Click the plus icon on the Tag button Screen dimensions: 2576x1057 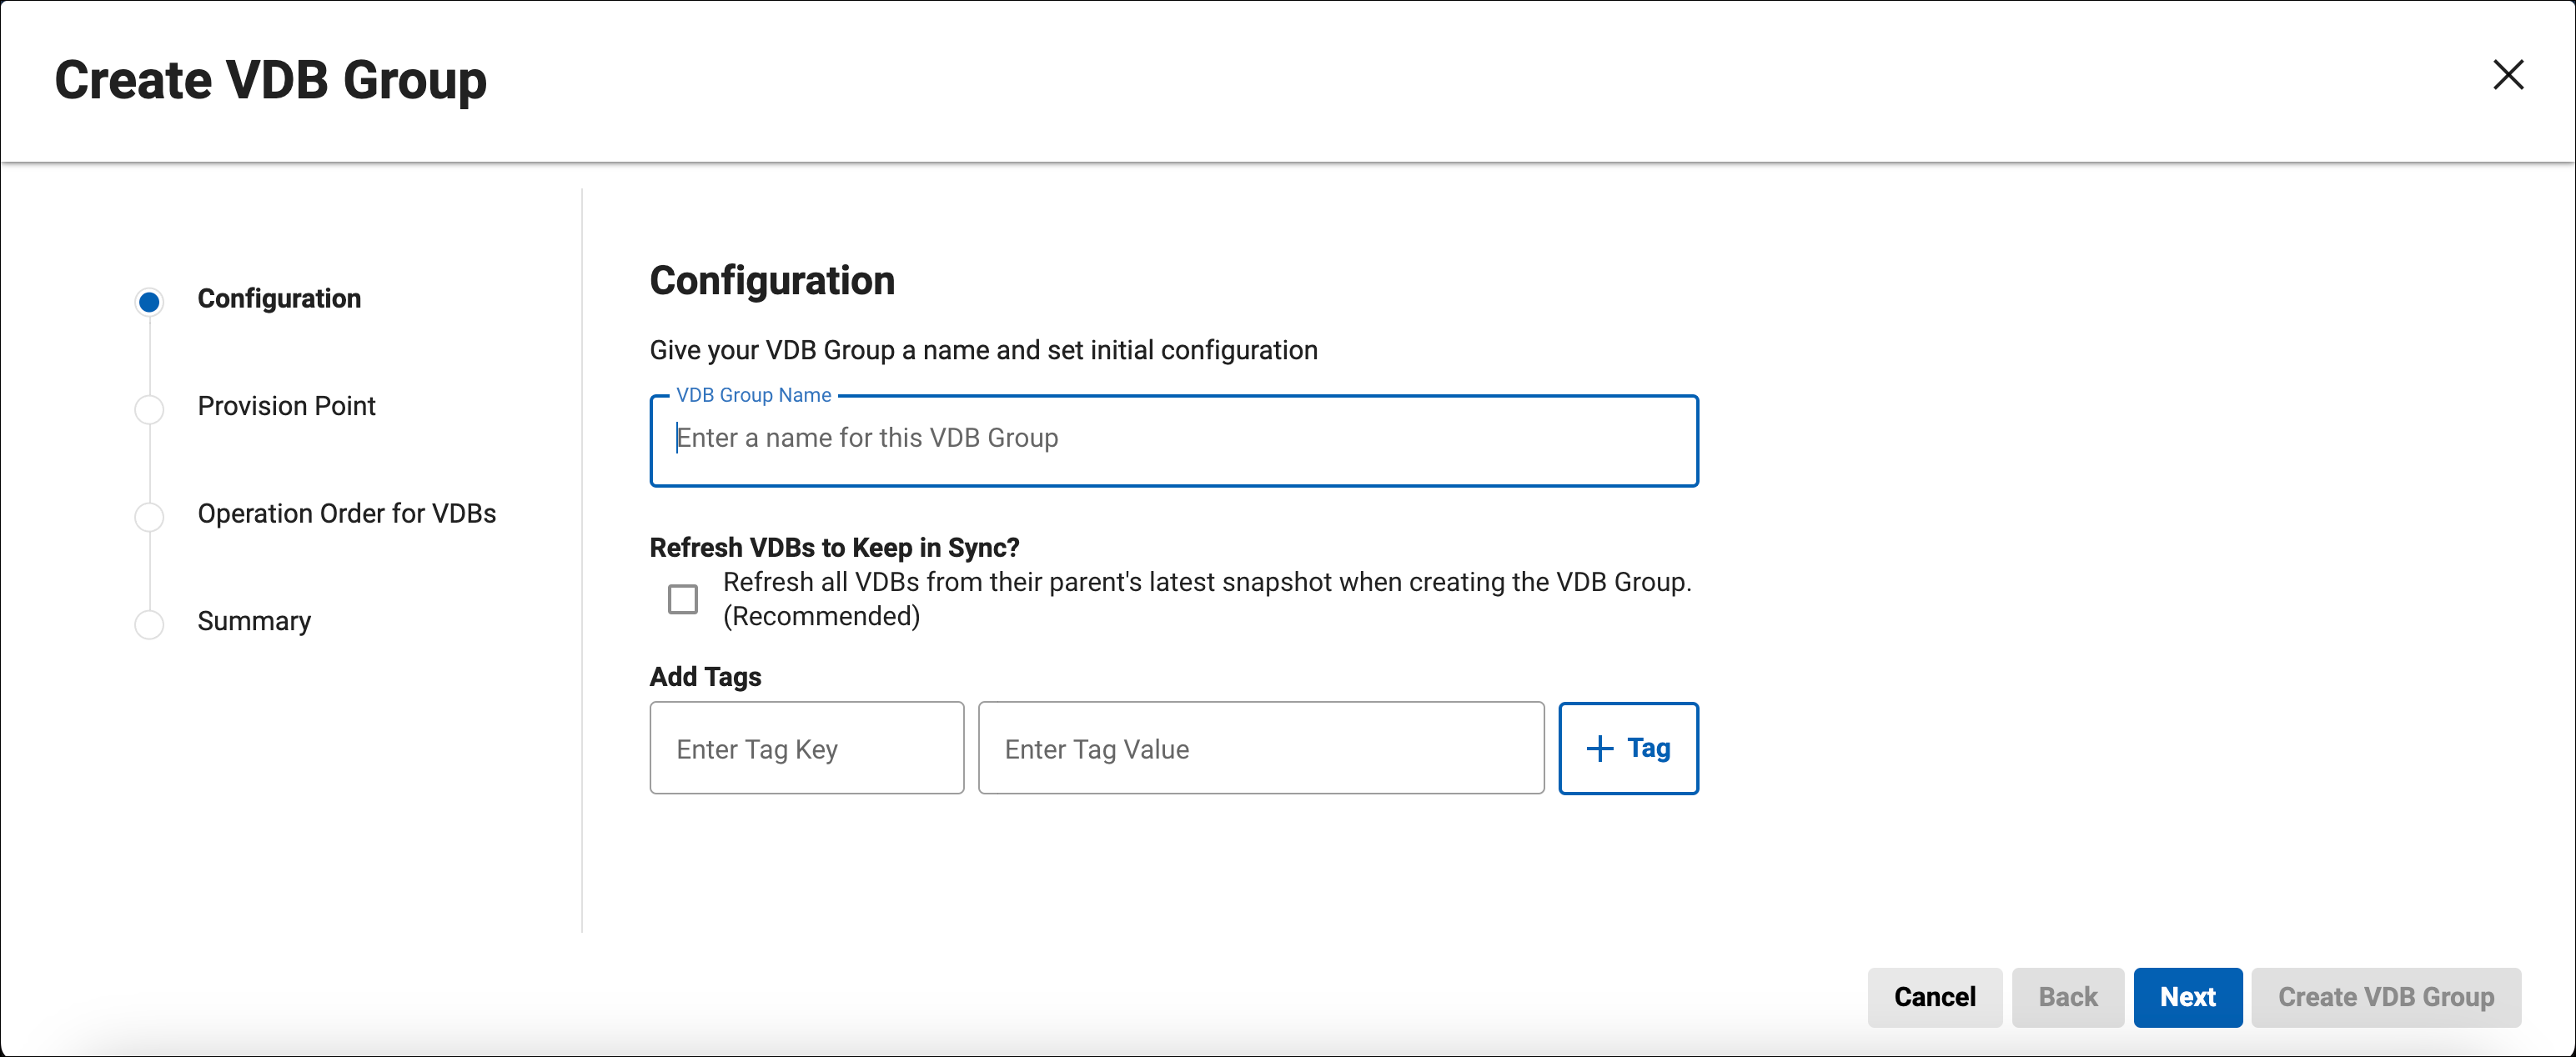coord(1599,749)
